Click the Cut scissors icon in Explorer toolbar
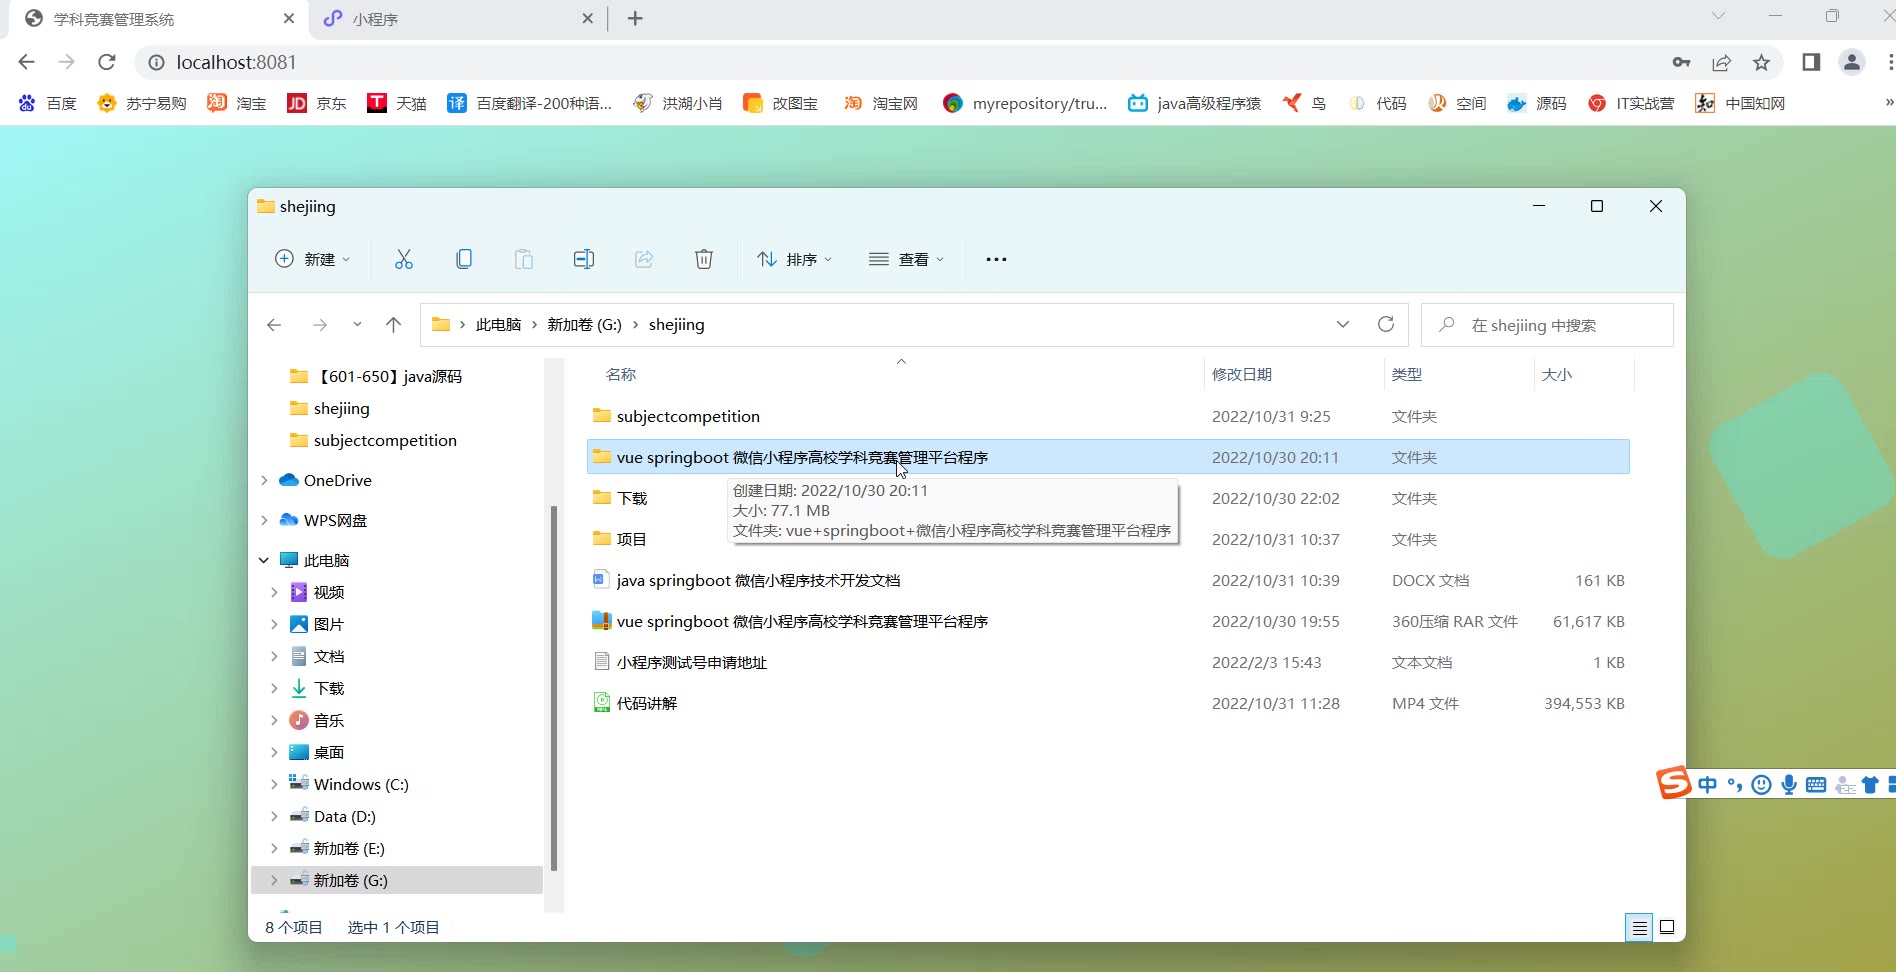This screenshot has height=972, width=1896. click(404, 259)
